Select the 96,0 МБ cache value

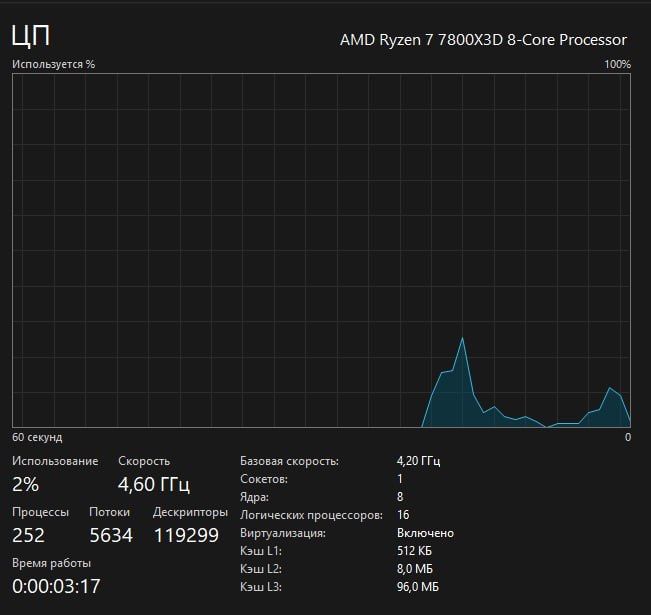coord(418,587)
